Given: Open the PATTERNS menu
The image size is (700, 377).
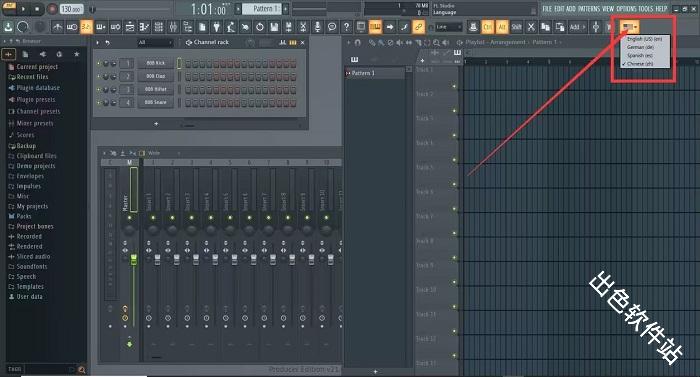Looking at the screenshot, I should point(589,8).
